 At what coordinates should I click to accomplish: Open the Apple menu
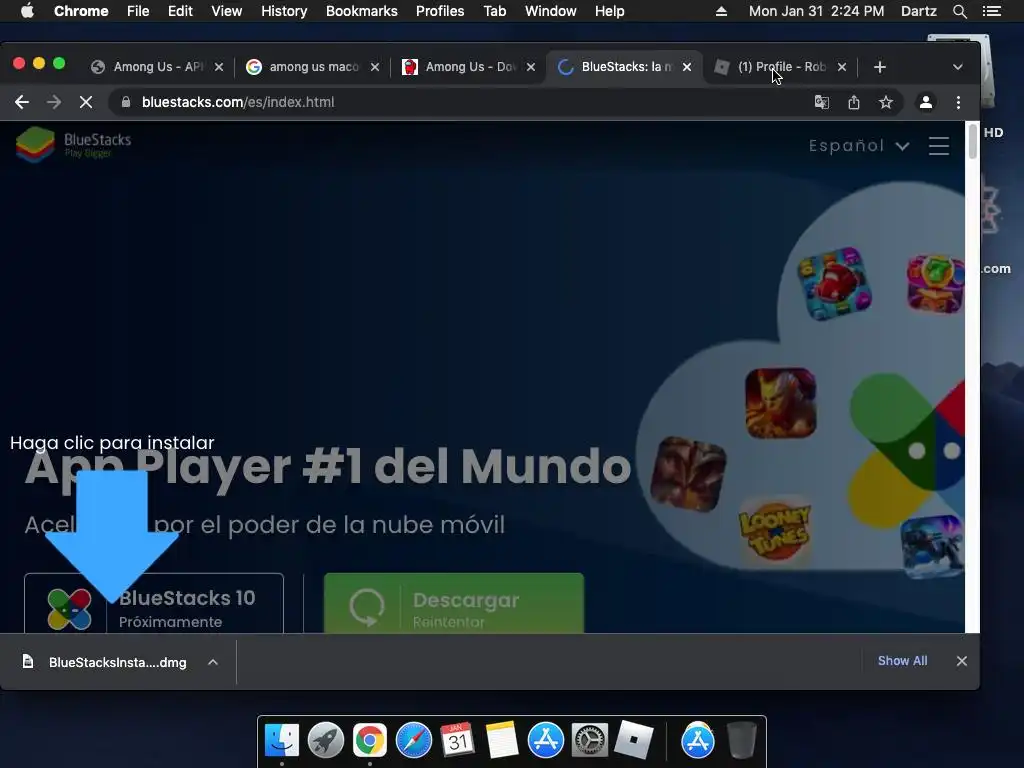click(x=27, y=11)
